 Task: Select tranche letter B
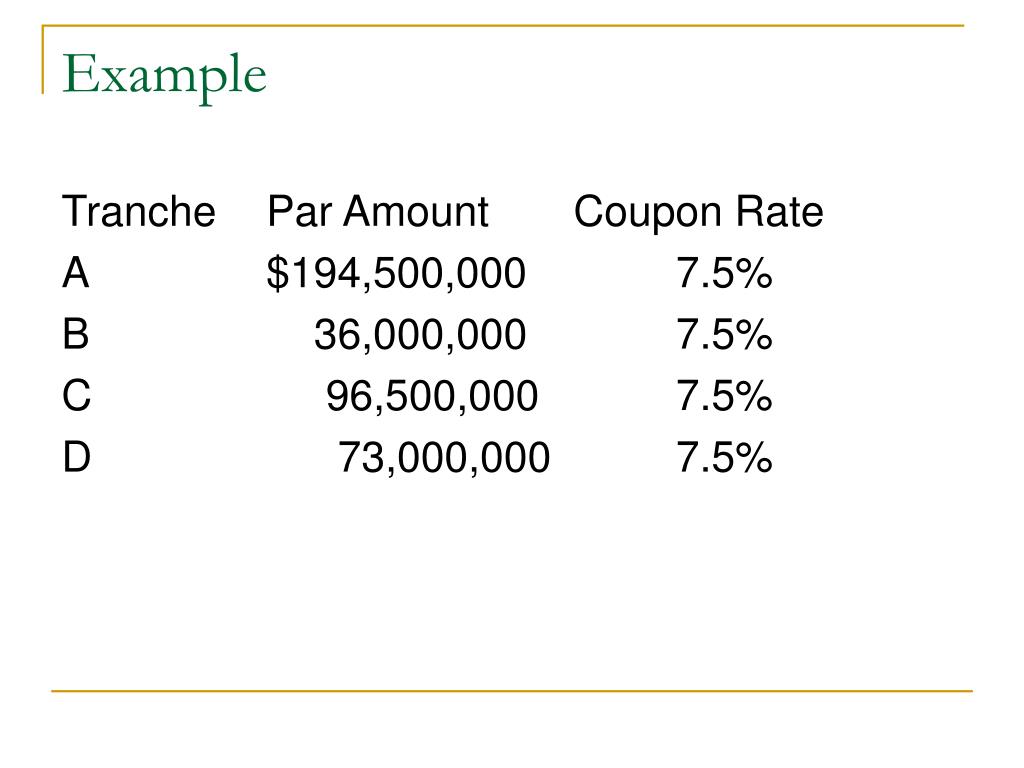point(76,336)
